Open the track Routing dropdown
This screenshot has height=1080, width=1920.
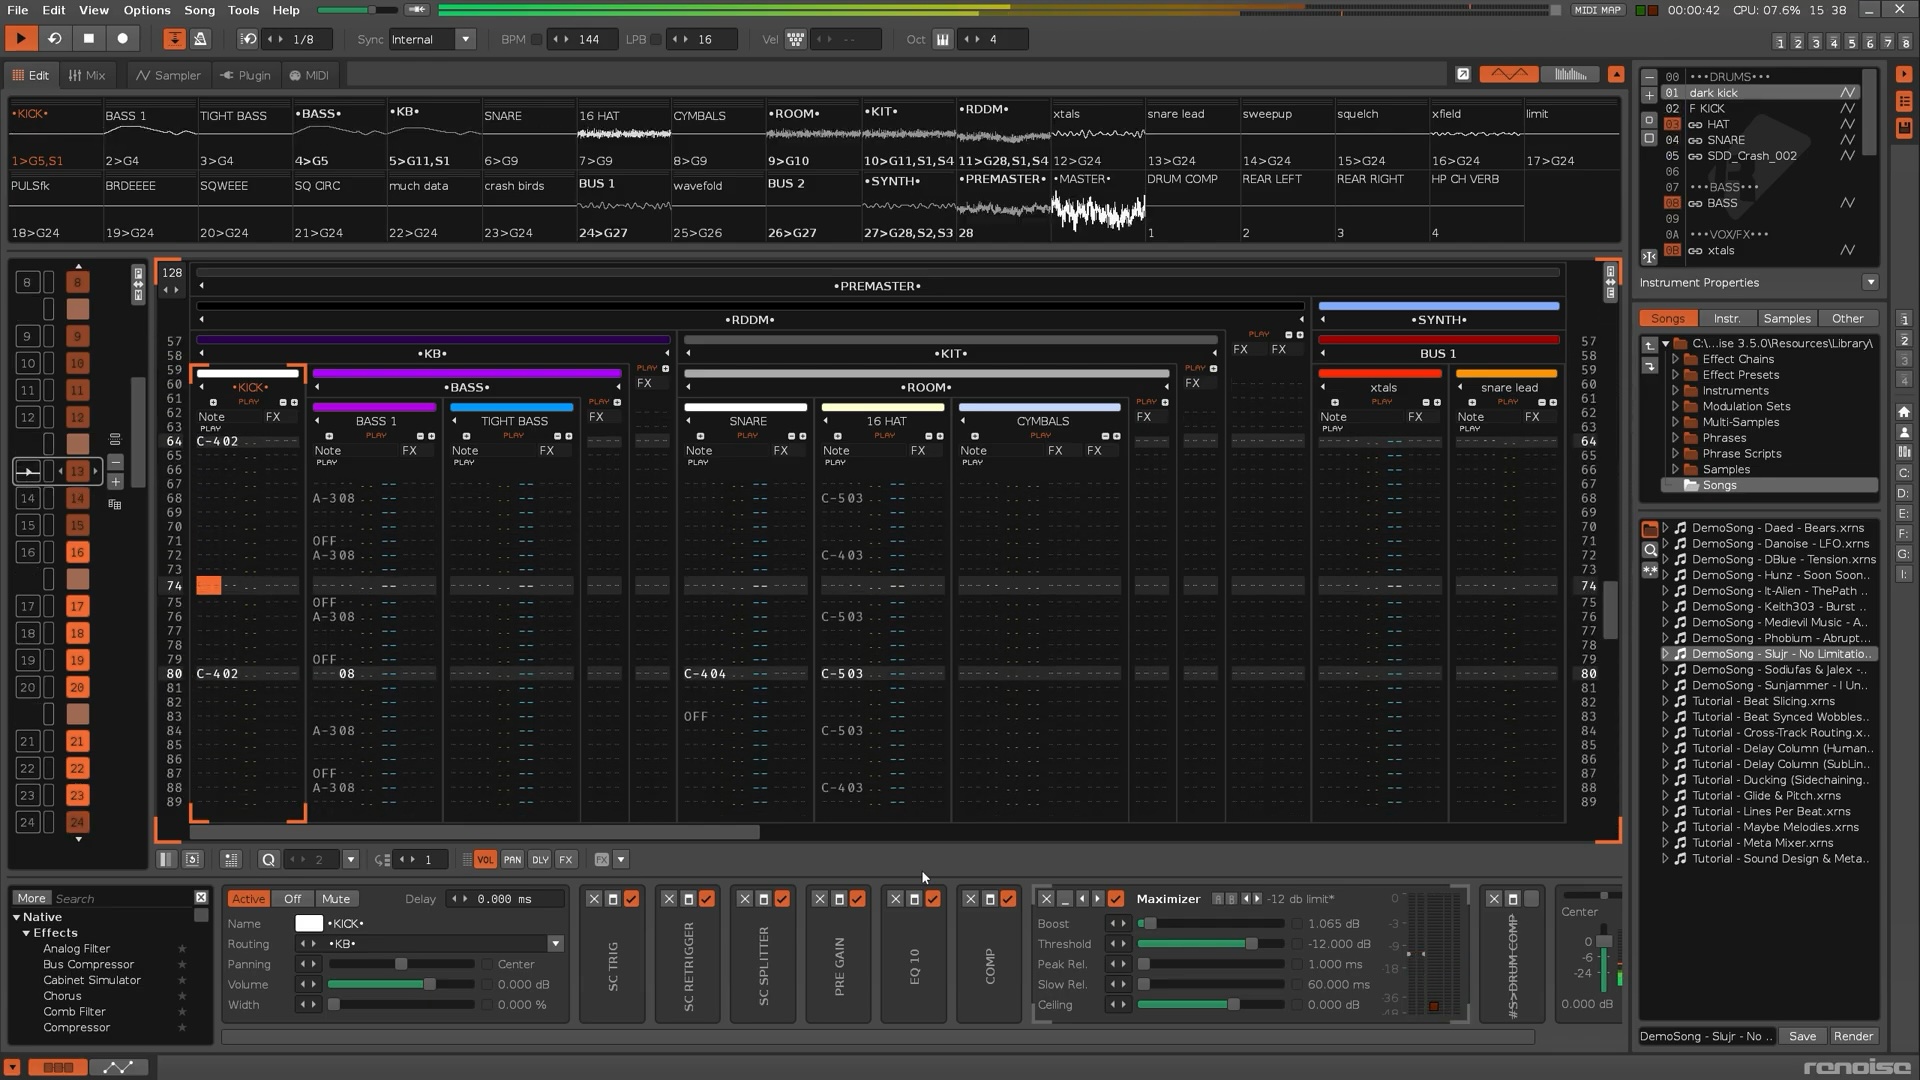pos(555,944)
